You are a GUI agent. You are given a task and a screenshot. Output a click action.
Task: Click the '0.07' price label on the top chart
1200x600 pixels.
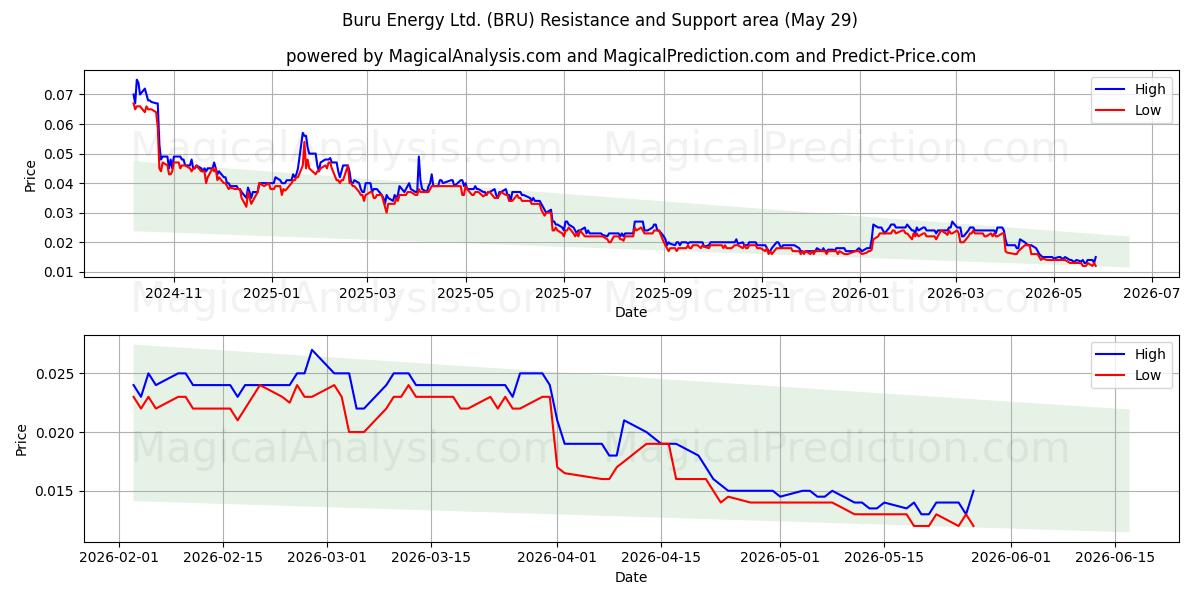pyautogui.click(x=60, y=95)
